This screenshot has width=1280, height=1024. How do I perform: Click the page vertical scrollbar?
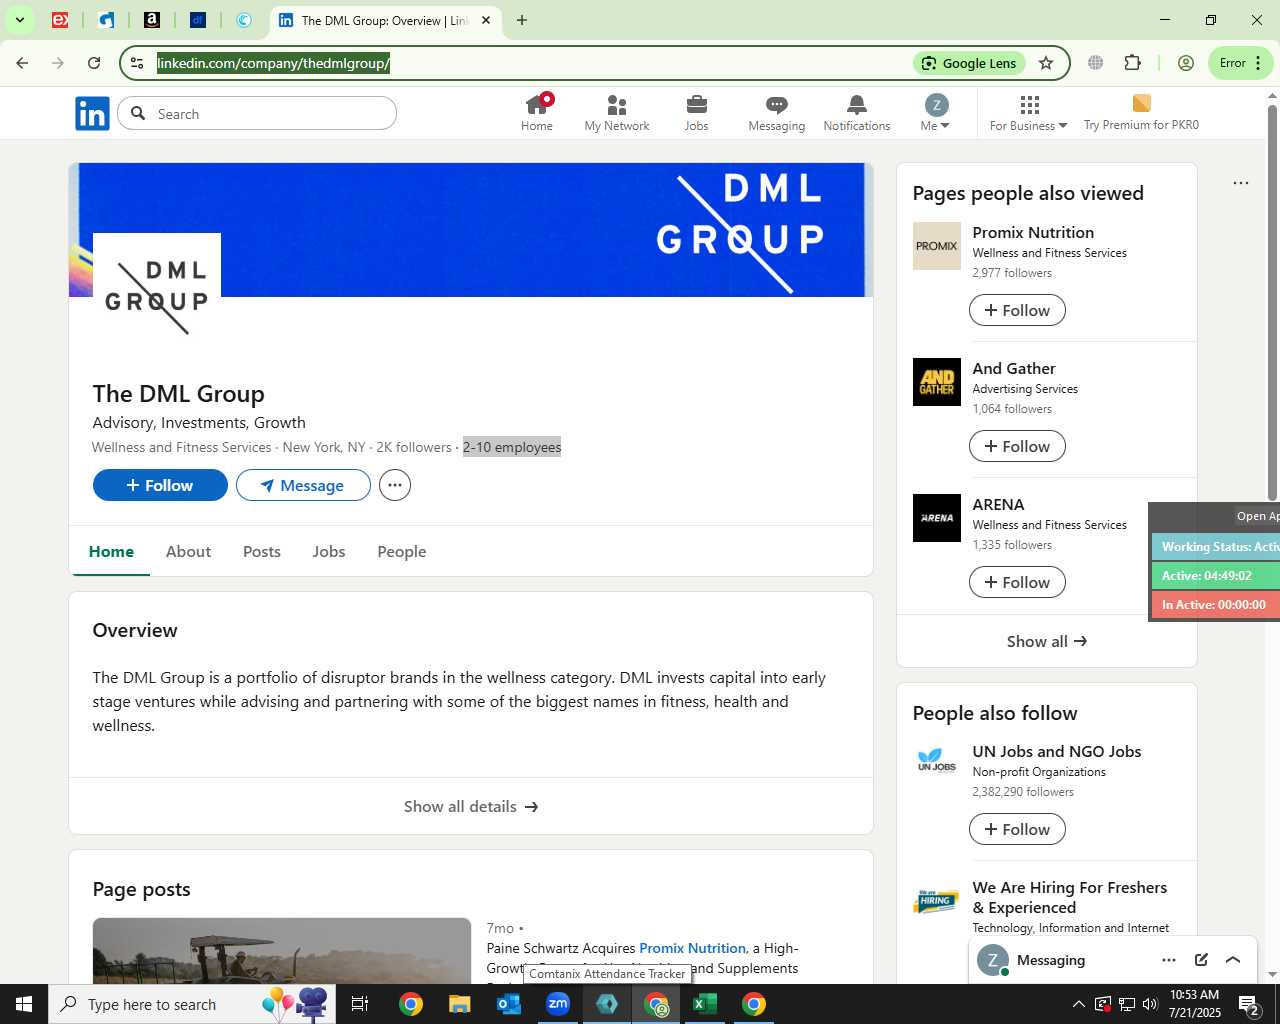(1272, 301)
